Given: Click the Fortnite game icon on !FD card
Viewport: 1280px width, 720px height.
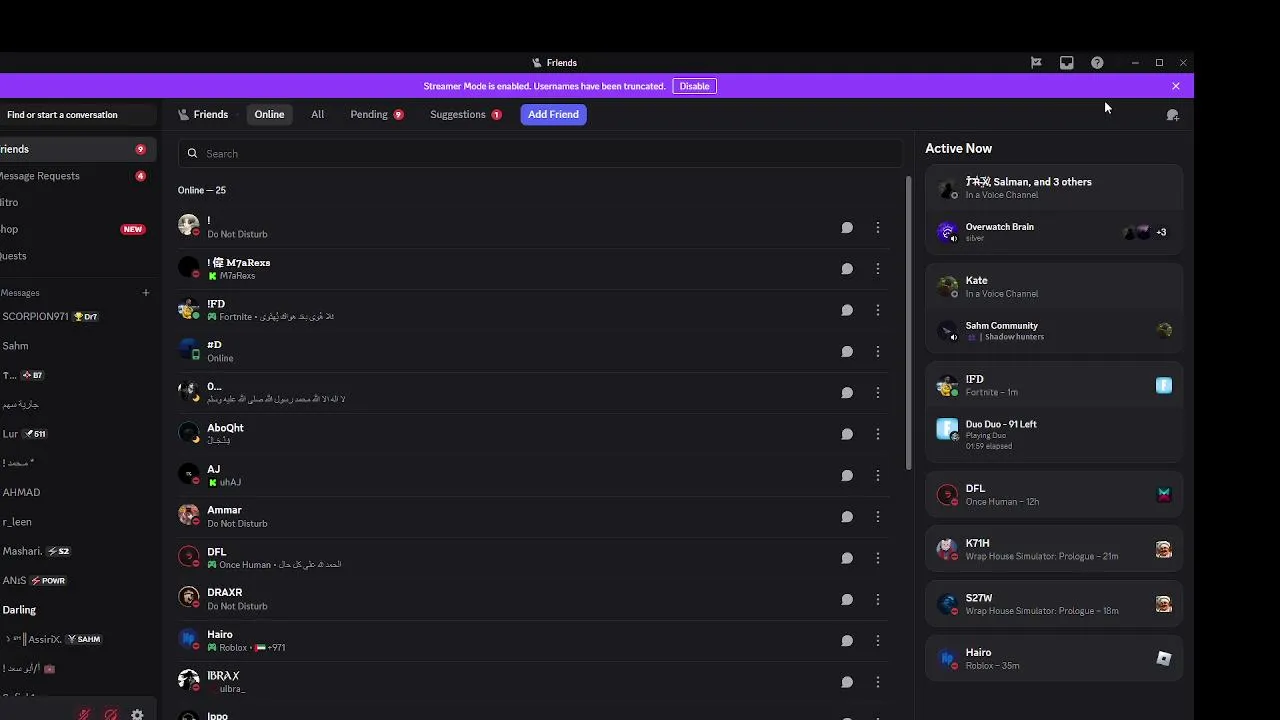Looking at the screenshot, I should 1164,385.
